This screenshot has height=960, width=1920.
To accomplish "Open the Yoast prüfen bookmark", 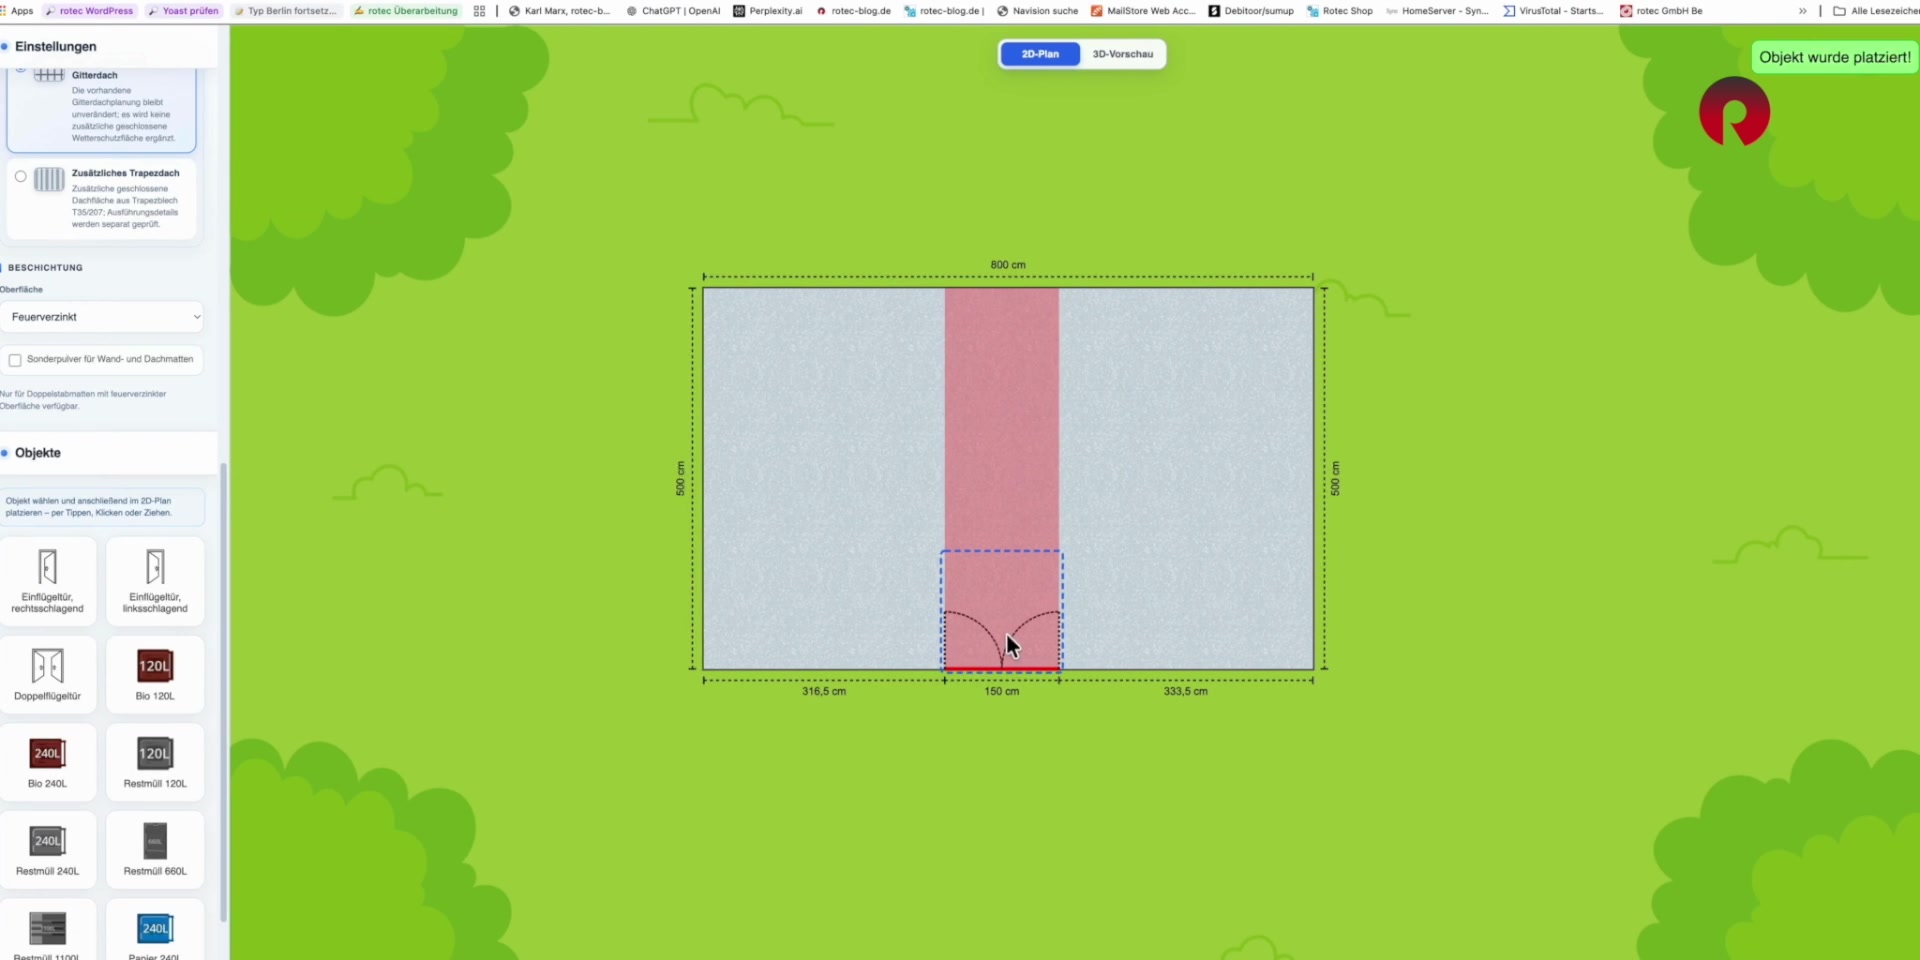I will pos(182,11).
